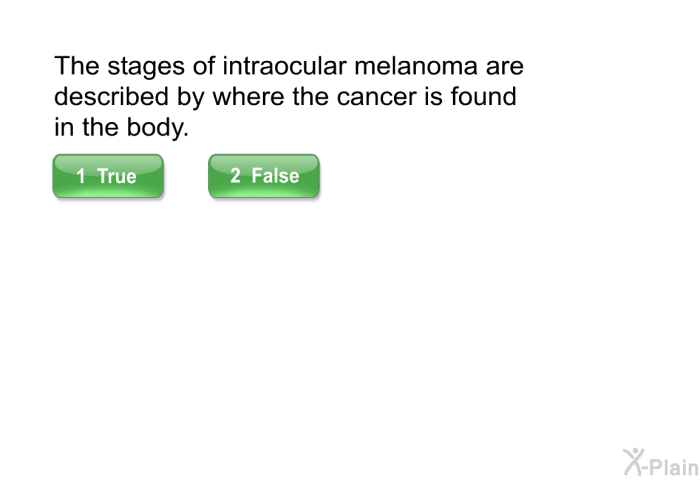Click the quiz question text
Image resolution: width=700 pixels, height=480 pixels.
(289, 96)
